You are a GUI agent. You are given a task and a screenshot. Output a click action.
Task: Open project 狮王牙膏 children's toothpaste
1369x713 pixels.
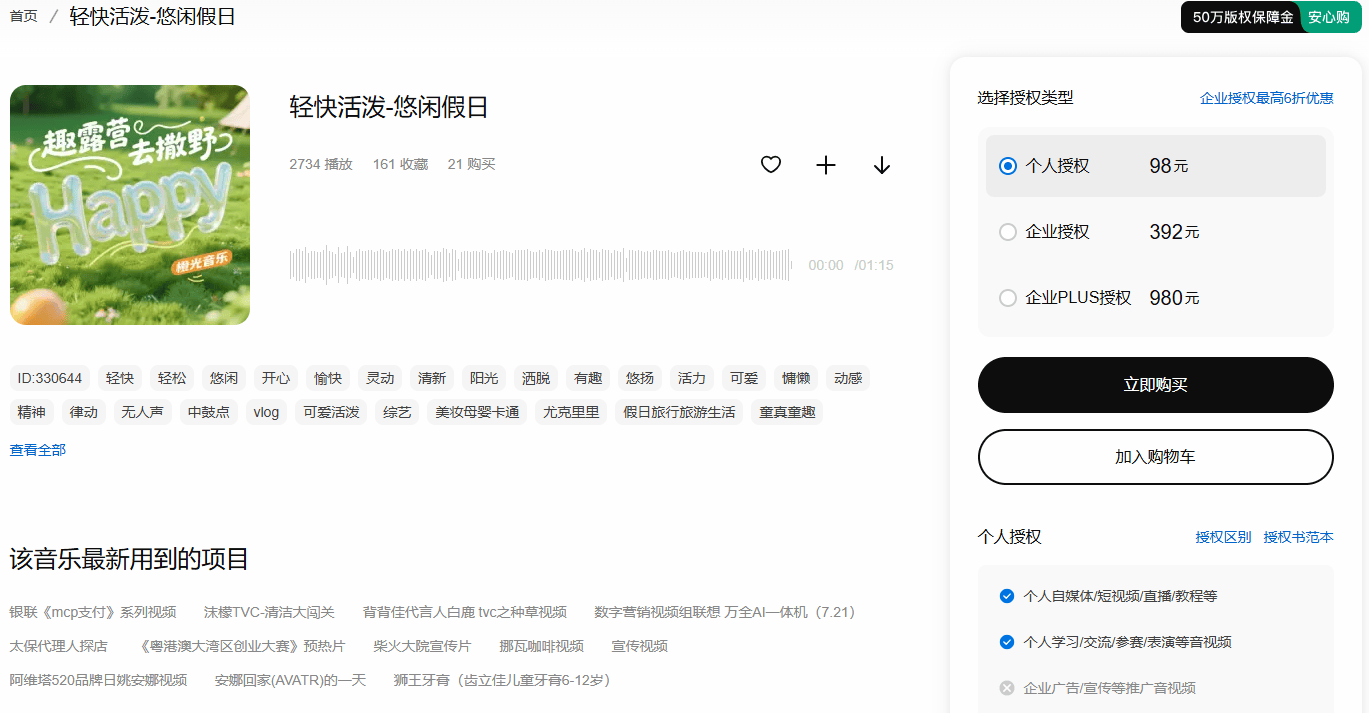point(502,680)
